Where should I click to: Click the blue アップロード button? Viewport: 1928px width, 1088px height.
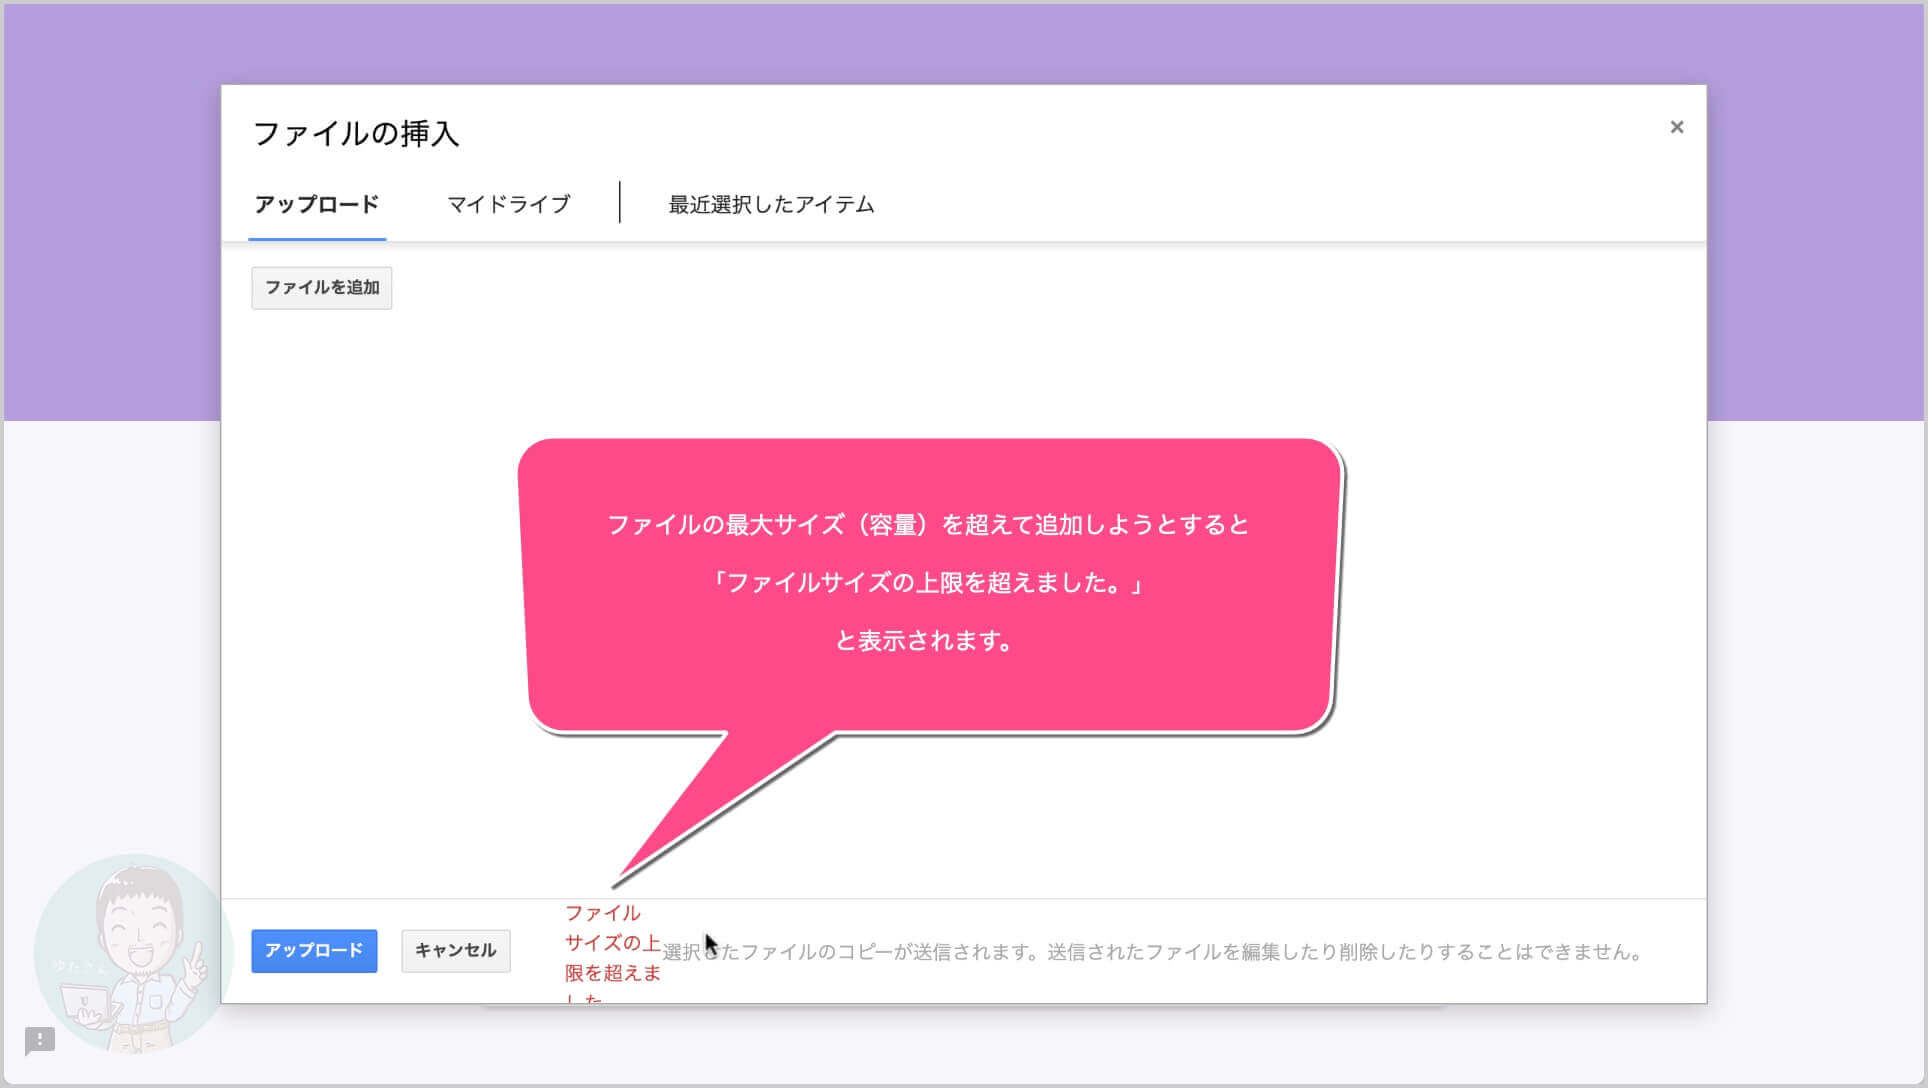coord(314,951)
